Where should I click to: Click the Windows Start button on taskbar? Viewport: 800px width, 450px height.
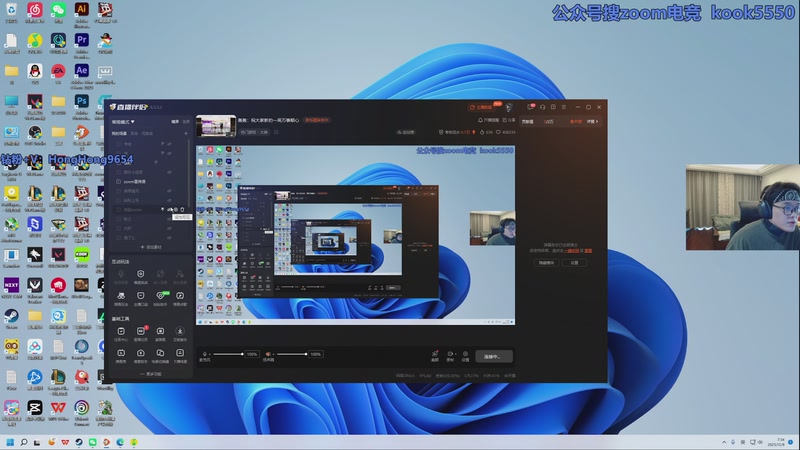pyautogui.click(x=11, y=441)
